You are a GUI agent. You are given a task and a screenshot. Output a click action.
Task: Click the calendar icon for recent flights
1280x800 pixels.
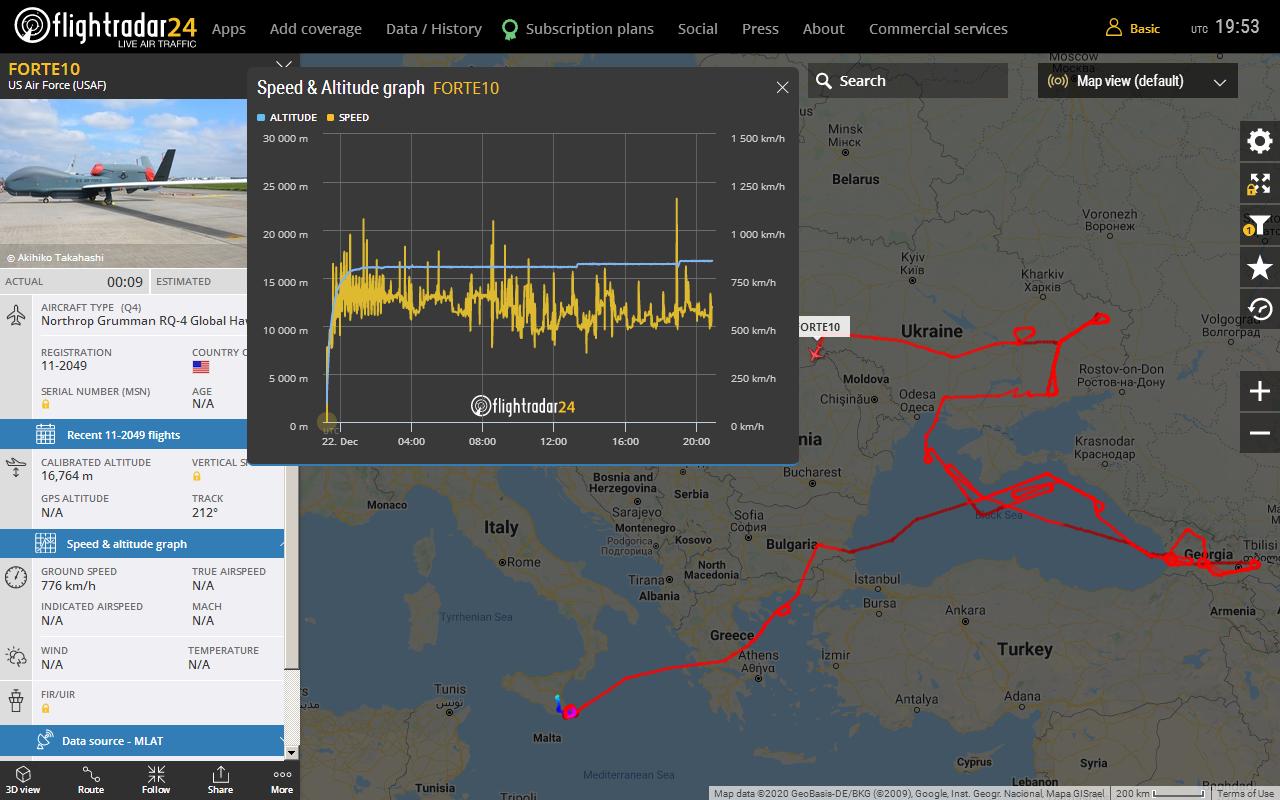(x=45, y=434)
